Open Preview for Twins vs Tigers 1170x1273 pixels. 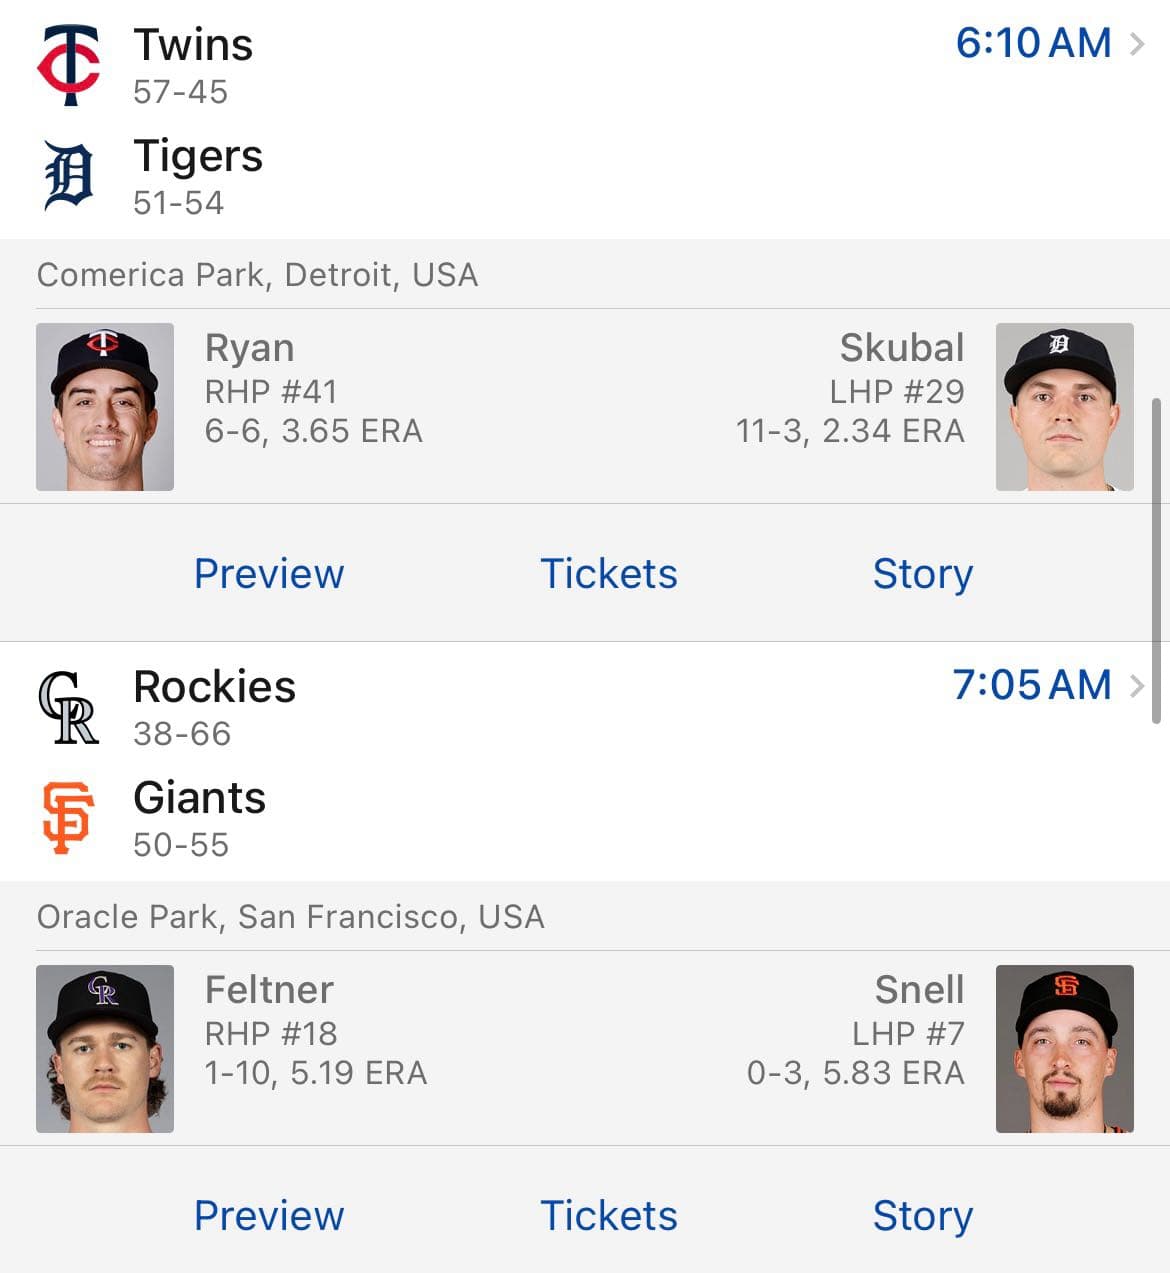coord(269,574)
